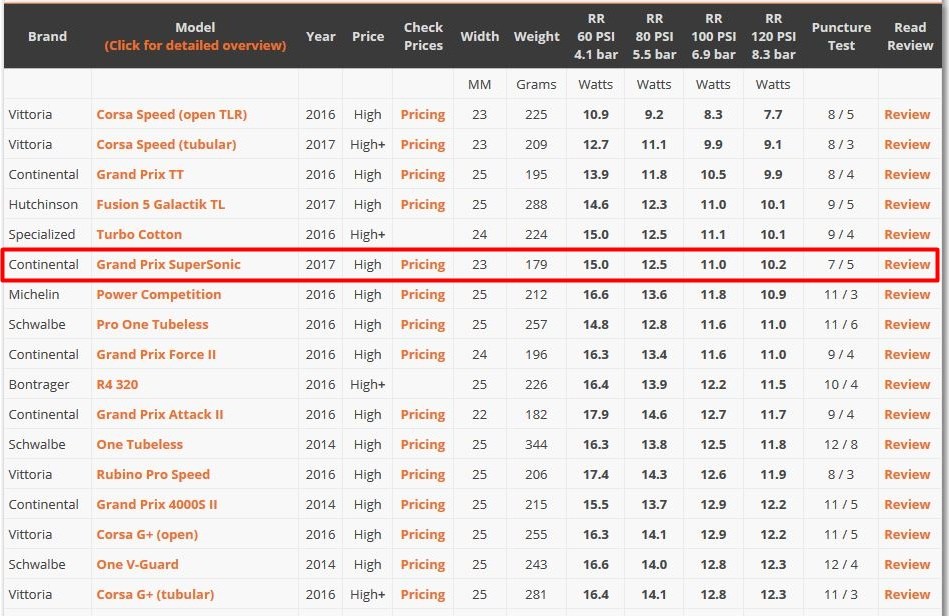
Task: Read Review of Corsa Speed (open TLR)
Action: tap(907, 114)
